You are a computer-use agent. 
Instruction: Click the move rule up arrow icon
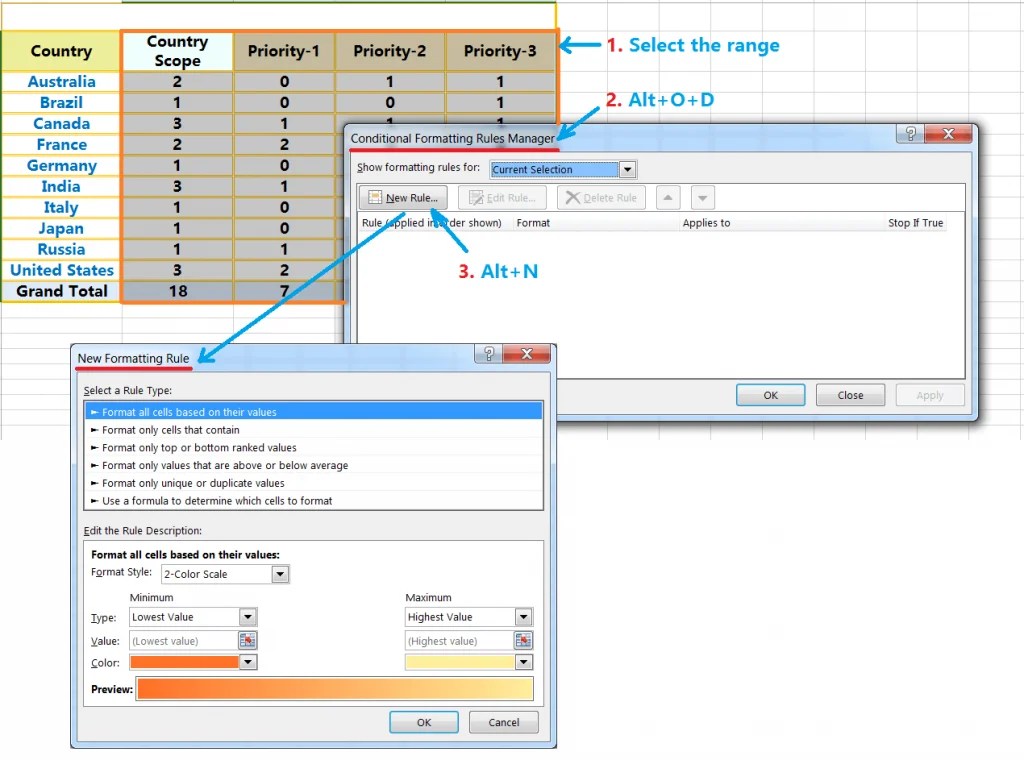pyautogui.click(x=667, y=197)
